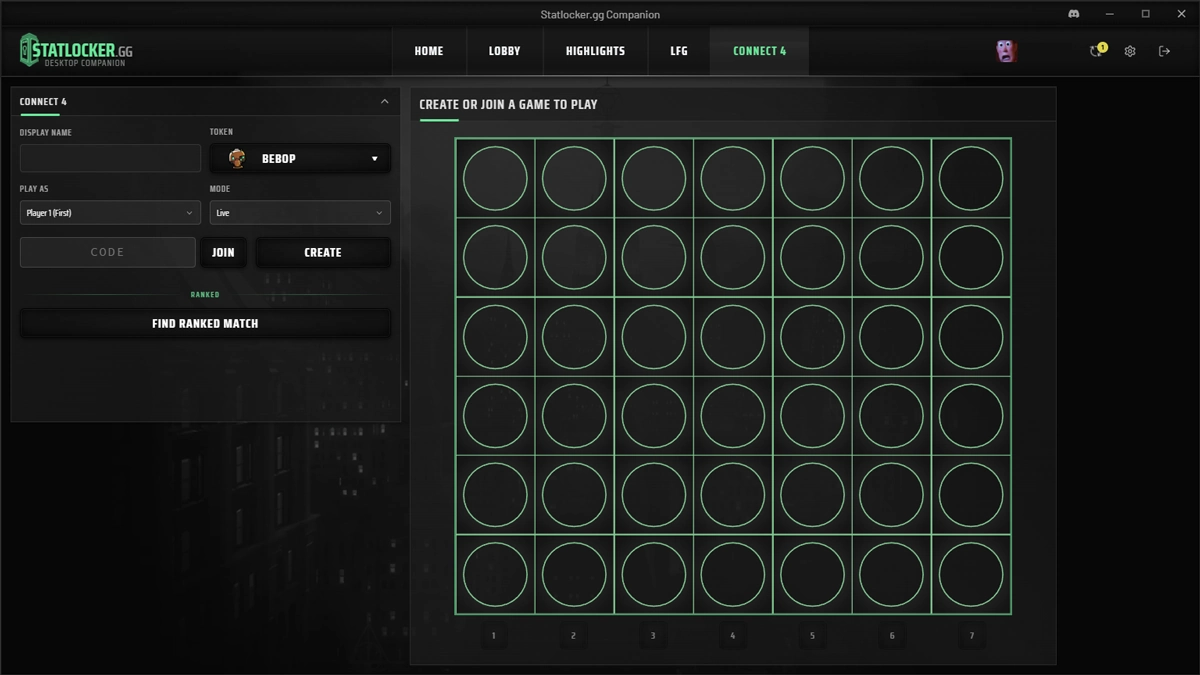Open the Lobby tab

504,51
